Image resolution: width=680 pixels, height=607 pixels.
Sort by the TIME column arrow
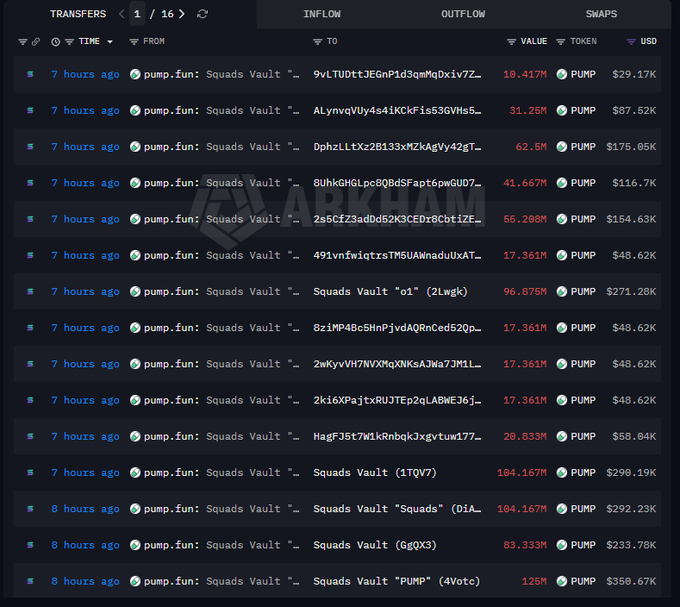pos(110,42)
